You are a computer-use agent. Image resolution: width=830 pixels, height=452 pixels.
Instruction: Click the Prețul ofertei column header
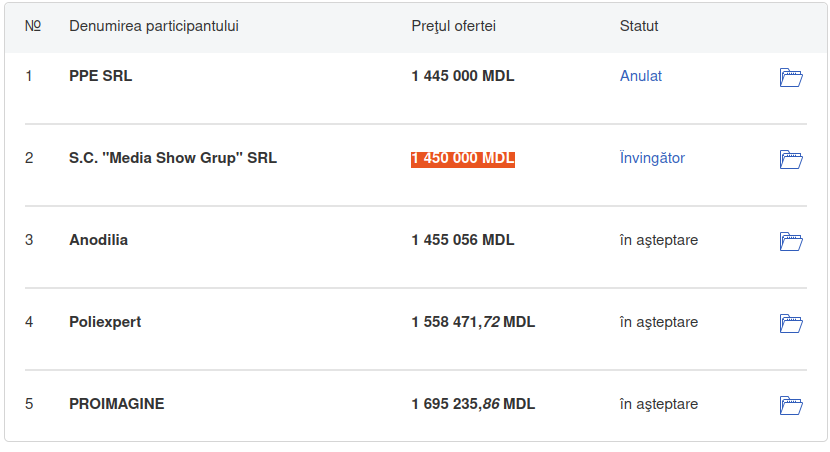[454, 26]
